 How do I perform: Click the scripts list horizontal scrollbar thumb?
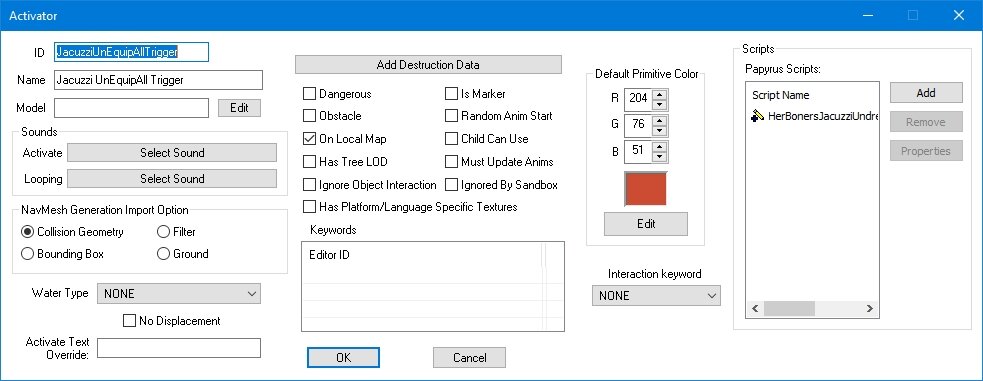(x=789, y=308)
